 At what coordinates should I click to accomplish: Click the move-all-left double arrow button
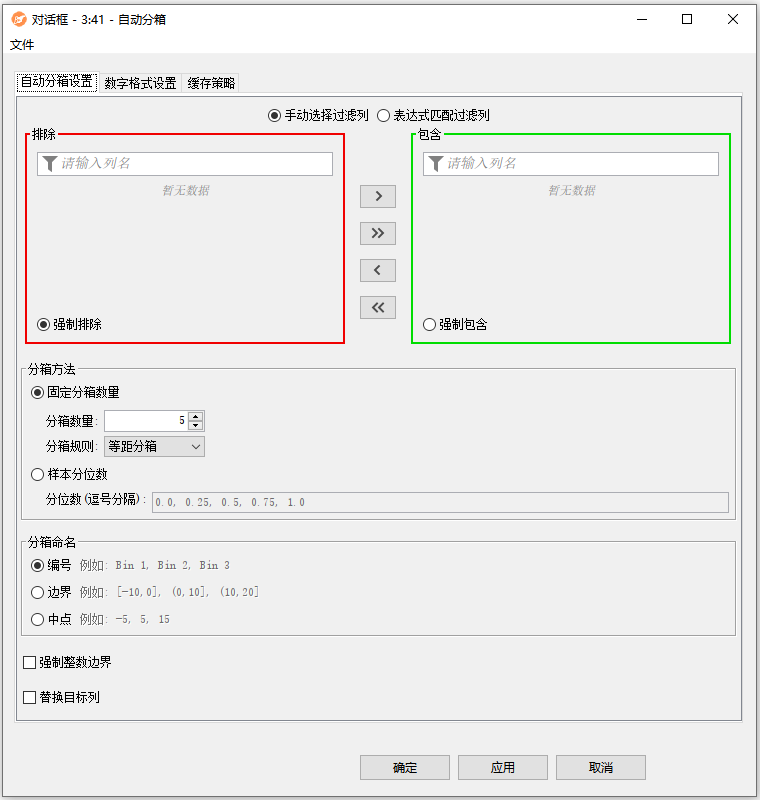377,308
